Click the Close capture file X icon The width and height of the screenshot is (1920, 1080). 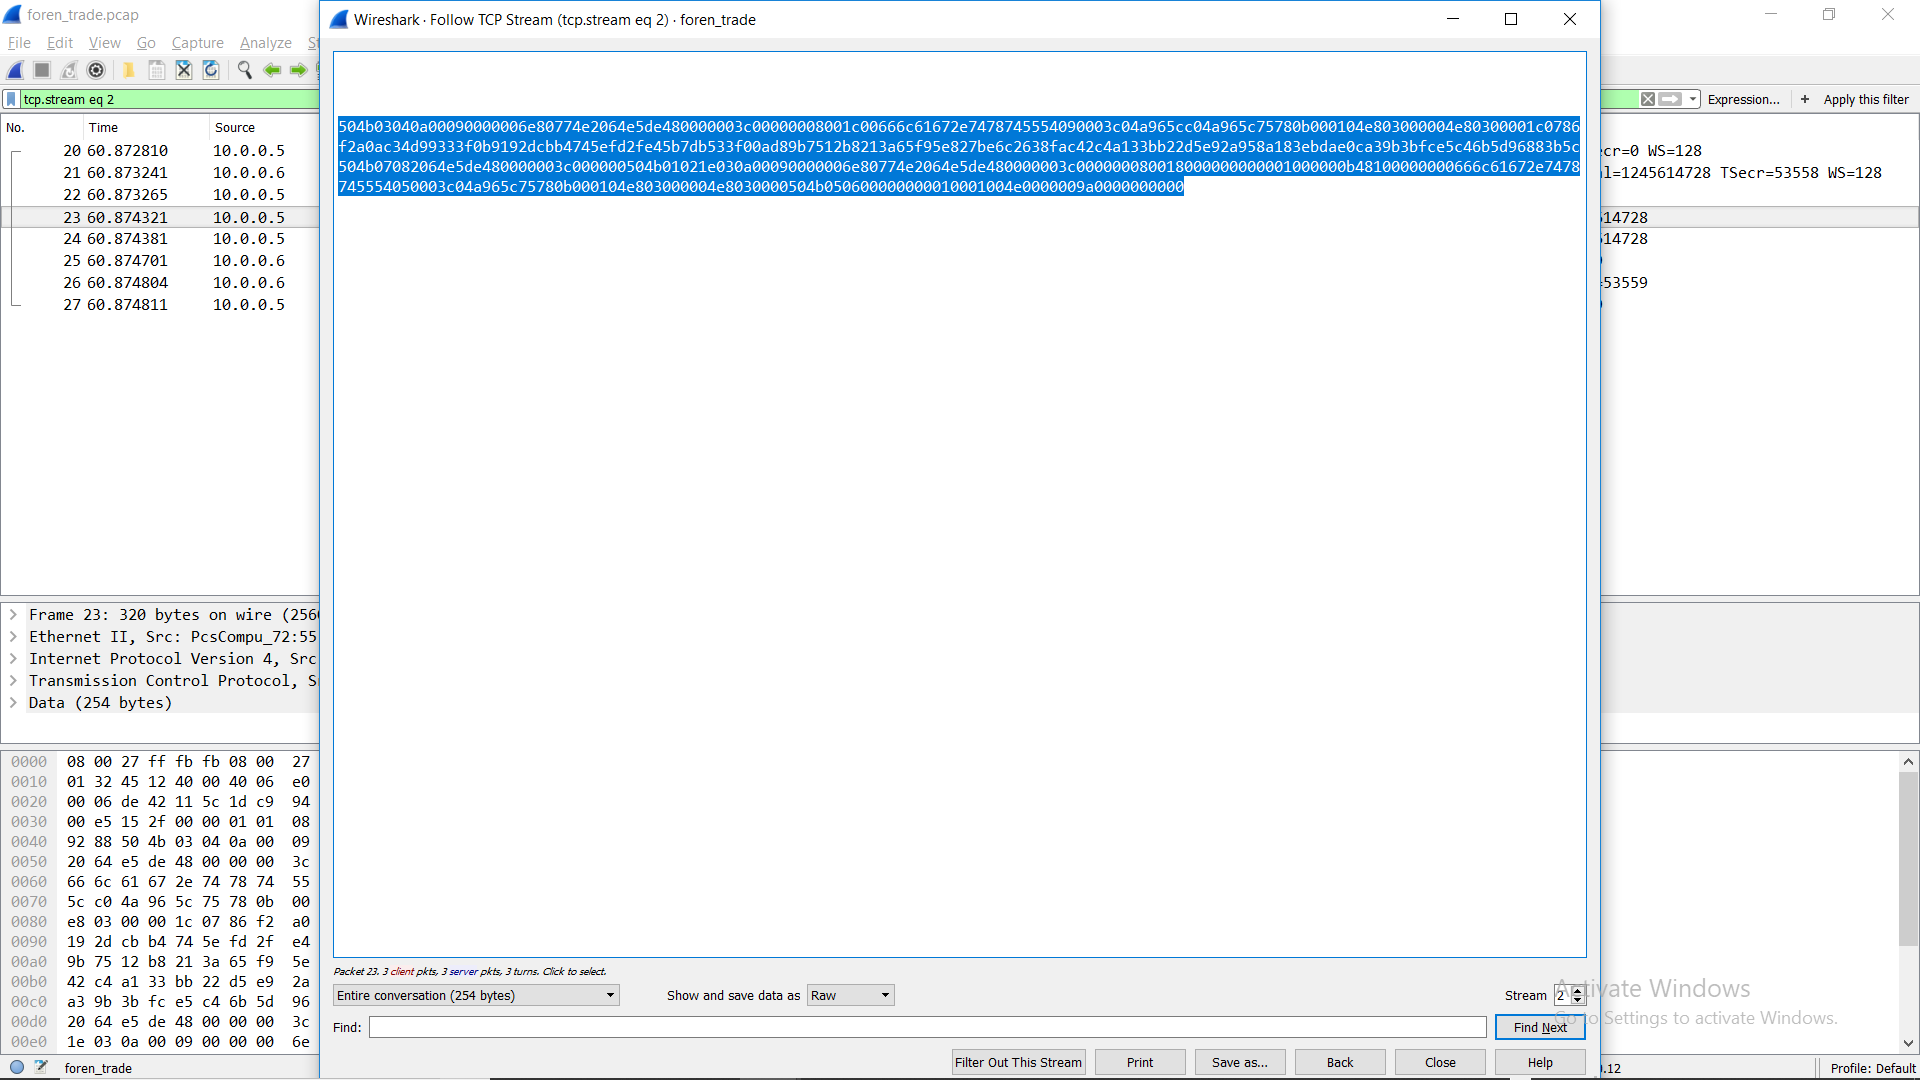184,70
